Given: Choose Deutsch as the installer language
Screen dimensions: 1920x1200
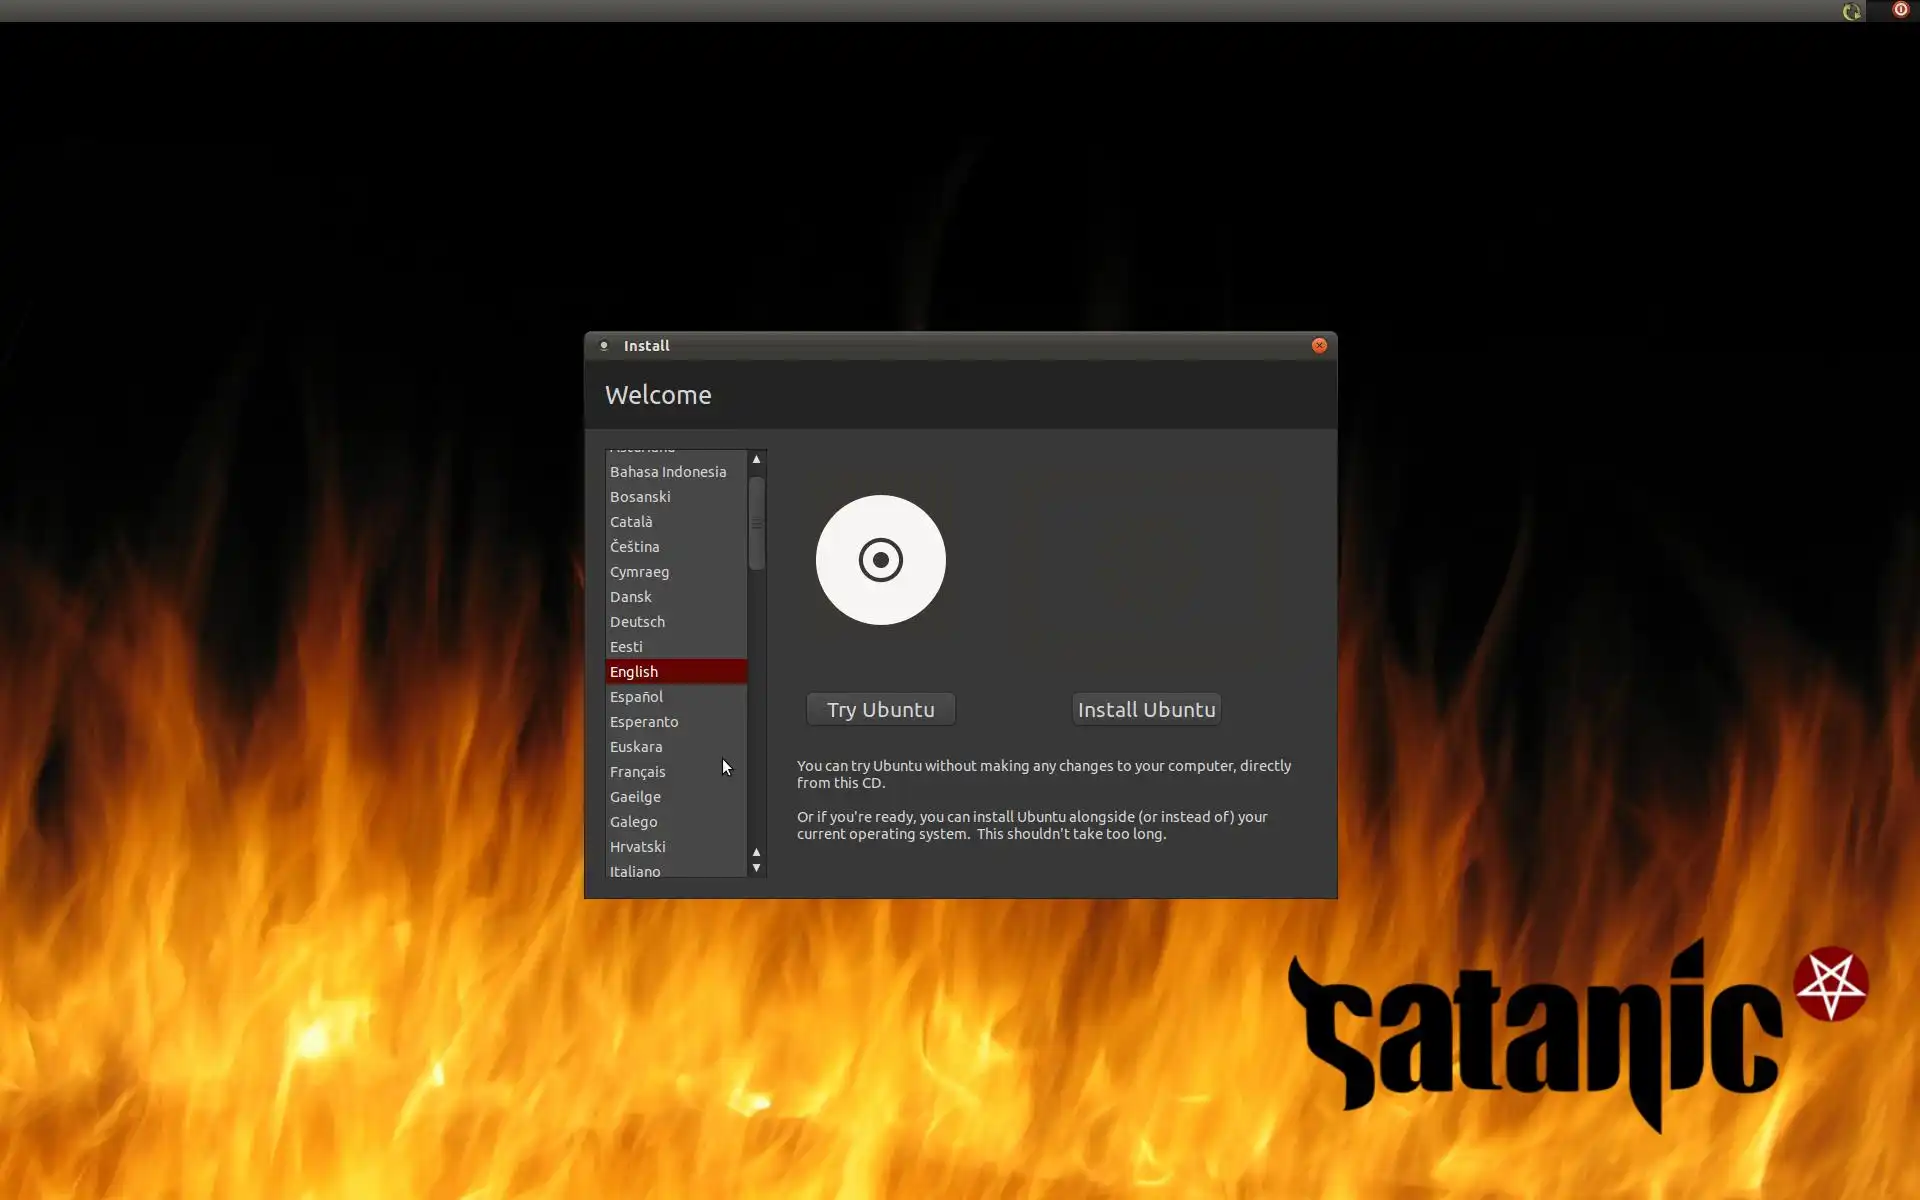Looking at the screenshot, I should (637, 622).
